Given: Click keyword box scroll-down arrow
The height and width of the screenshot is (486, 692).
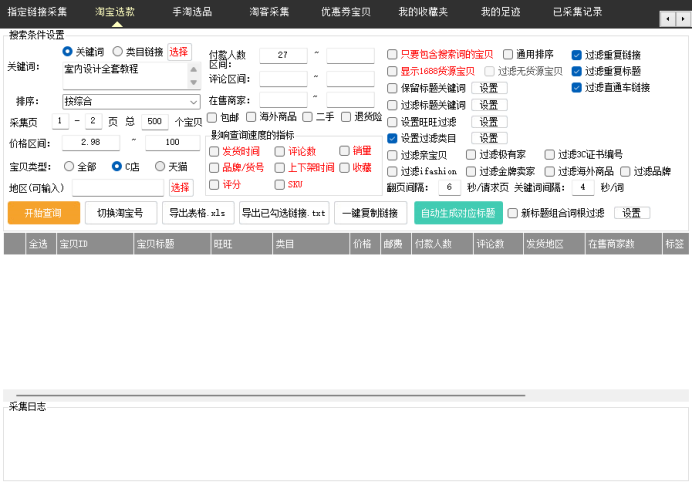Looking at the screenshot, I should coord(194,82).
